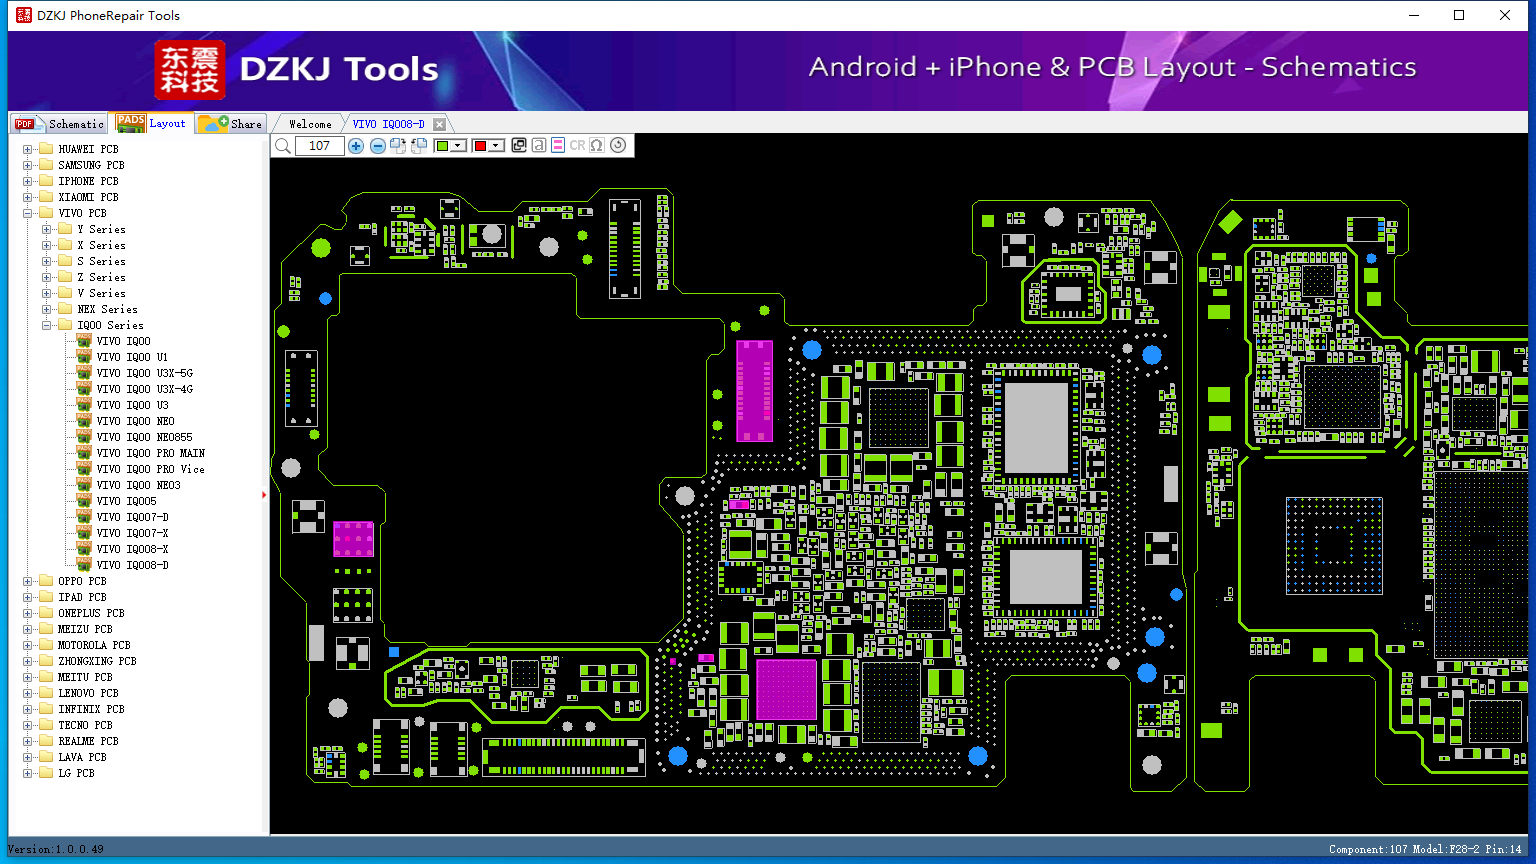Image resolution: width=1536 pixels, height=864 pixels.
Task: Click the red arrow to collapse the side panel
Action: [x=264, y=495]
